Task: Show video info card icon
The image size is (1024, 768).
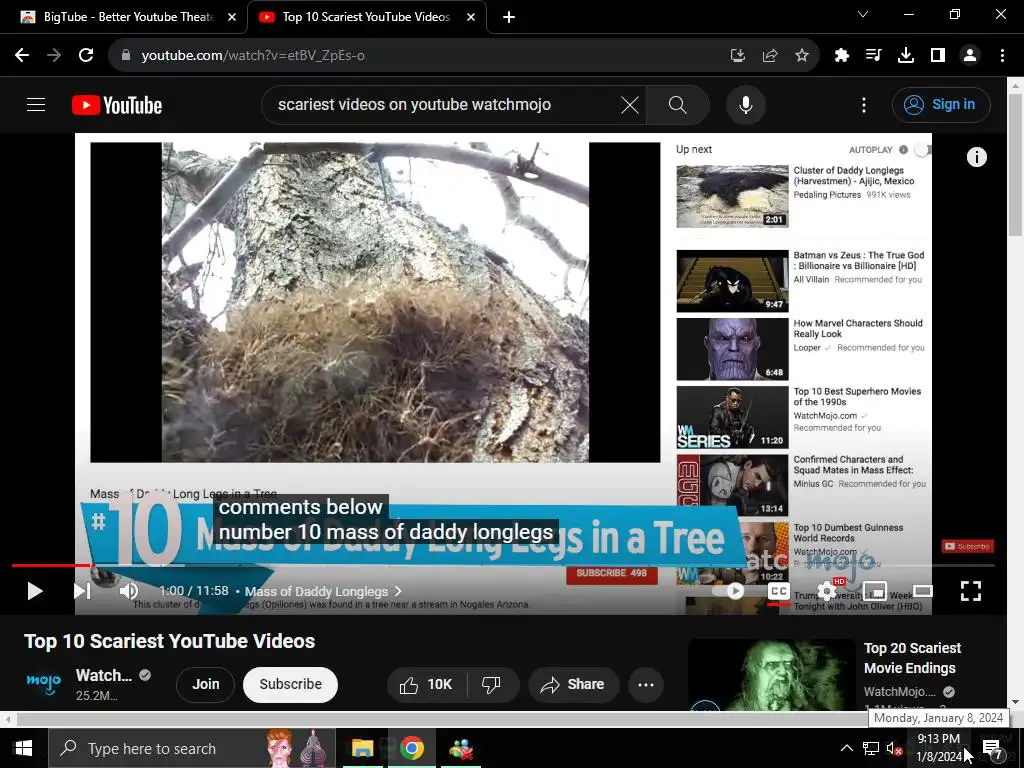Action: click(x=976, y=157)
